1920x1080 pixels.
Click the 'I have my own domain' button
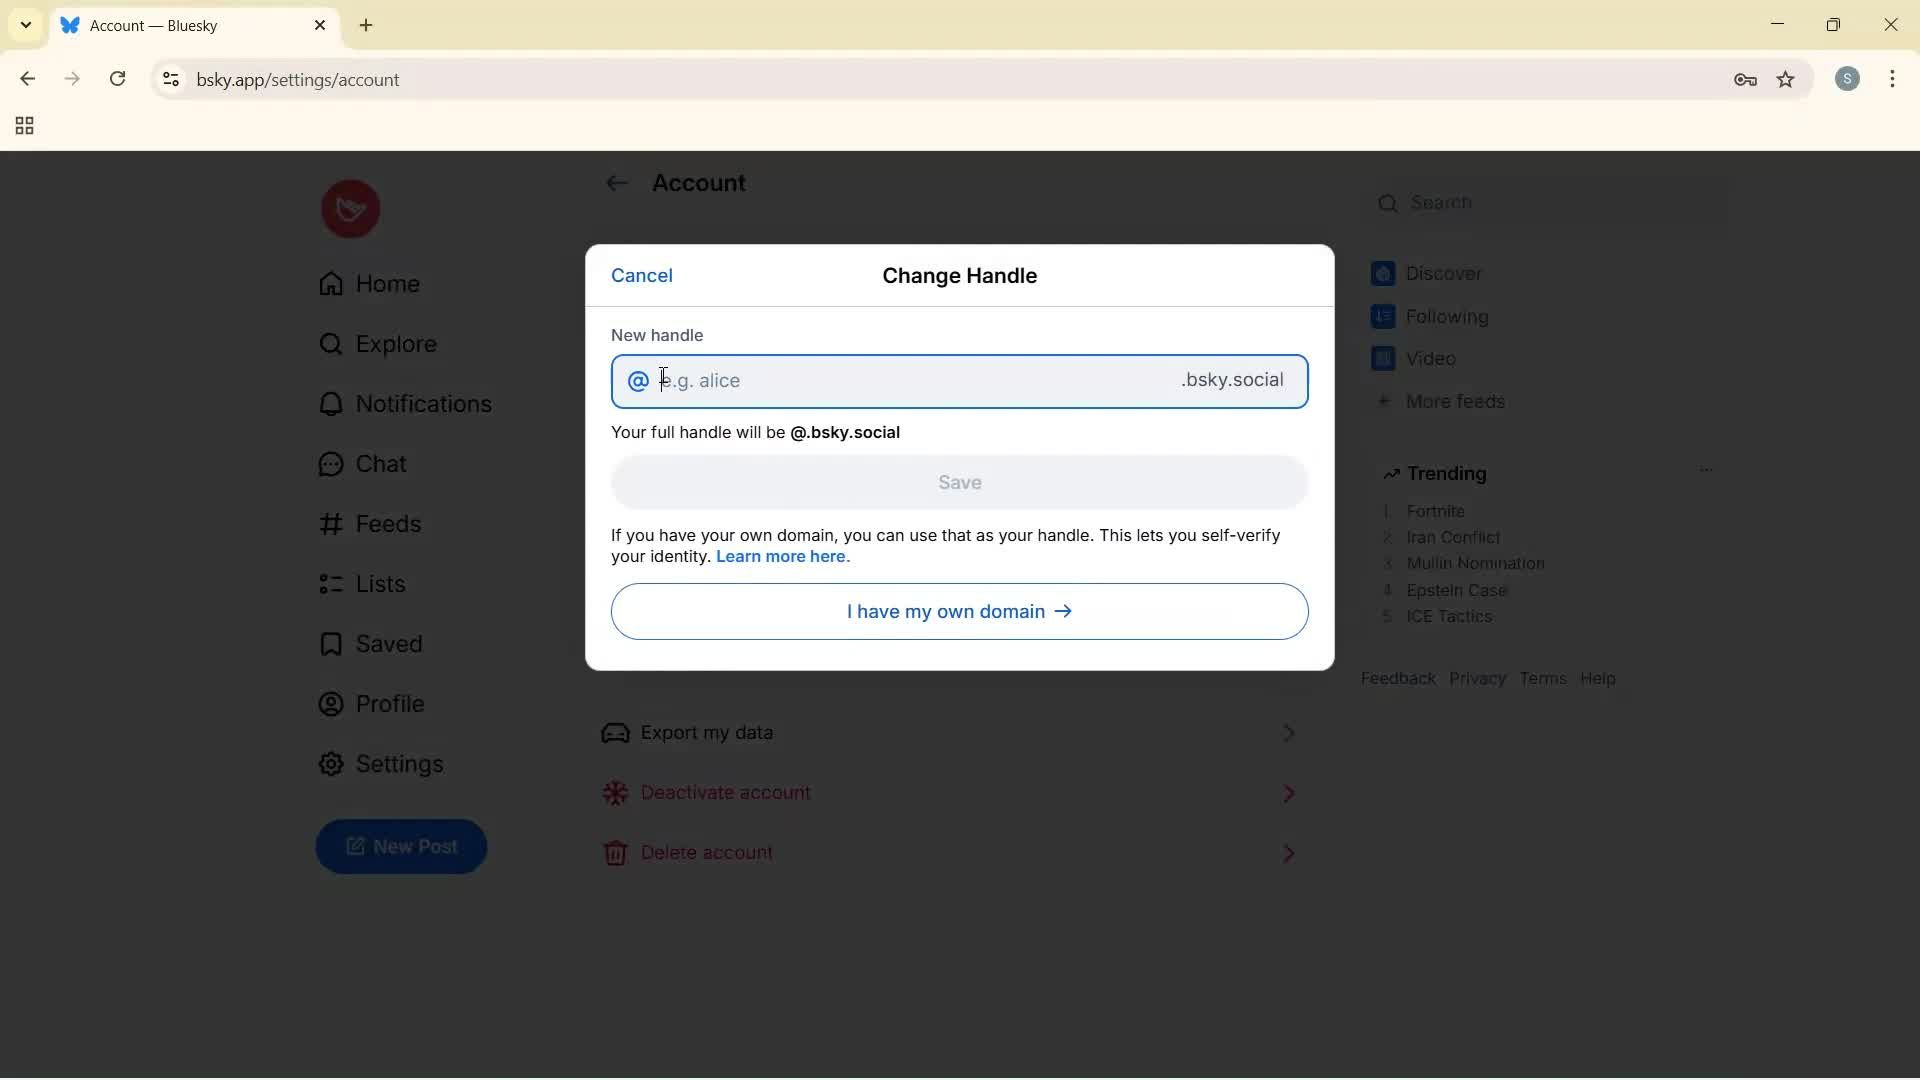click(958, 611)
